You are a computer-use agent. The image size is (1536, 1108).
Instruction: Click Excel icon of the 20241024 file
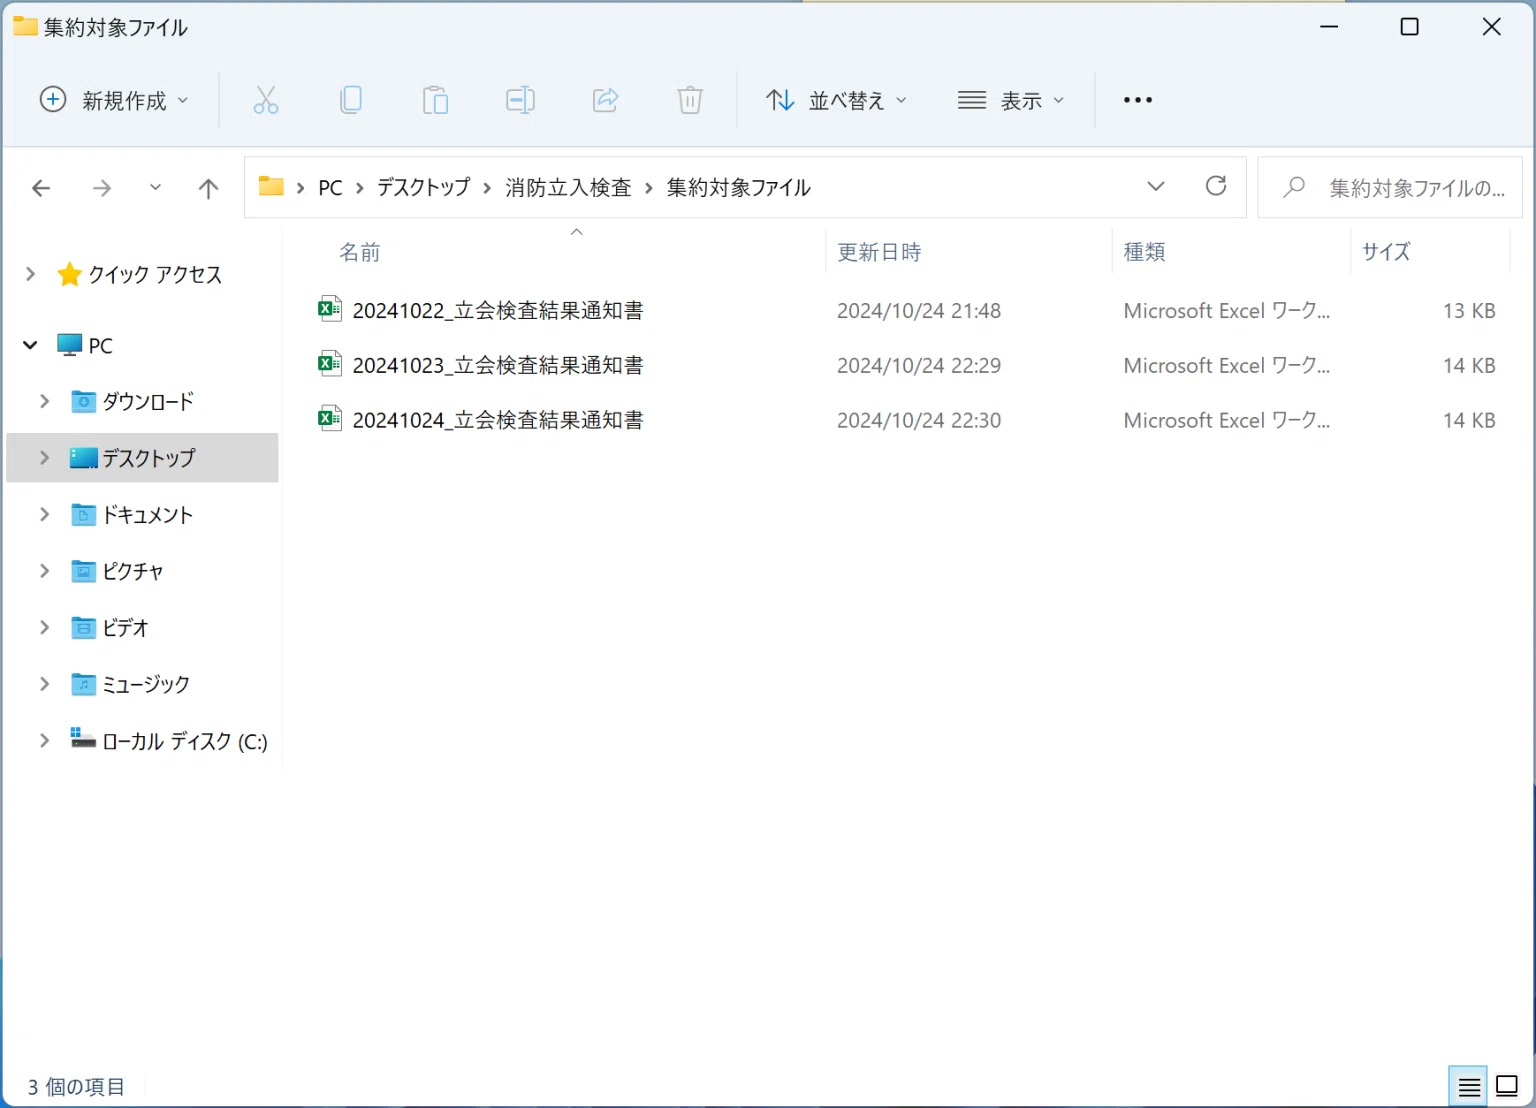click(x=330, y=419)
